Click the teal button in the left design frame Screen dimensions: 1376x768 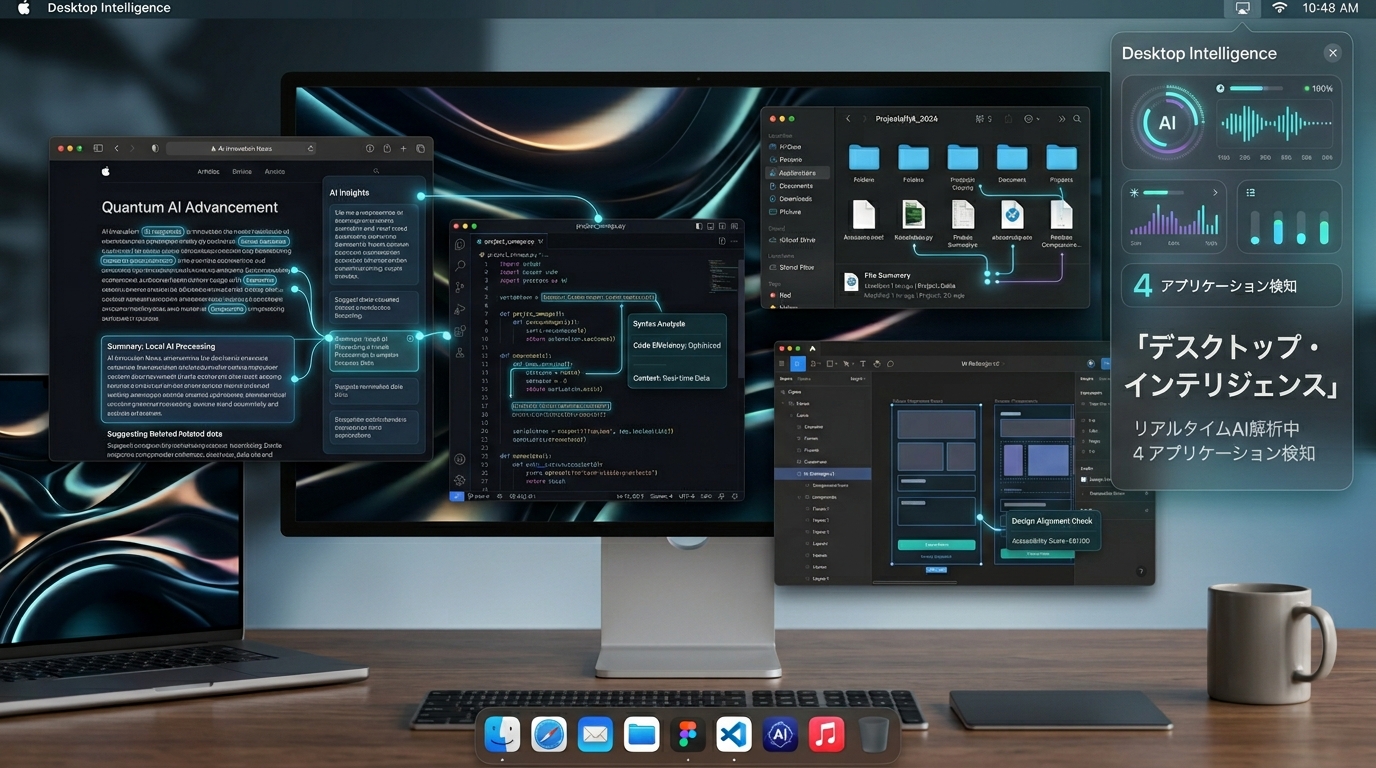936,545
